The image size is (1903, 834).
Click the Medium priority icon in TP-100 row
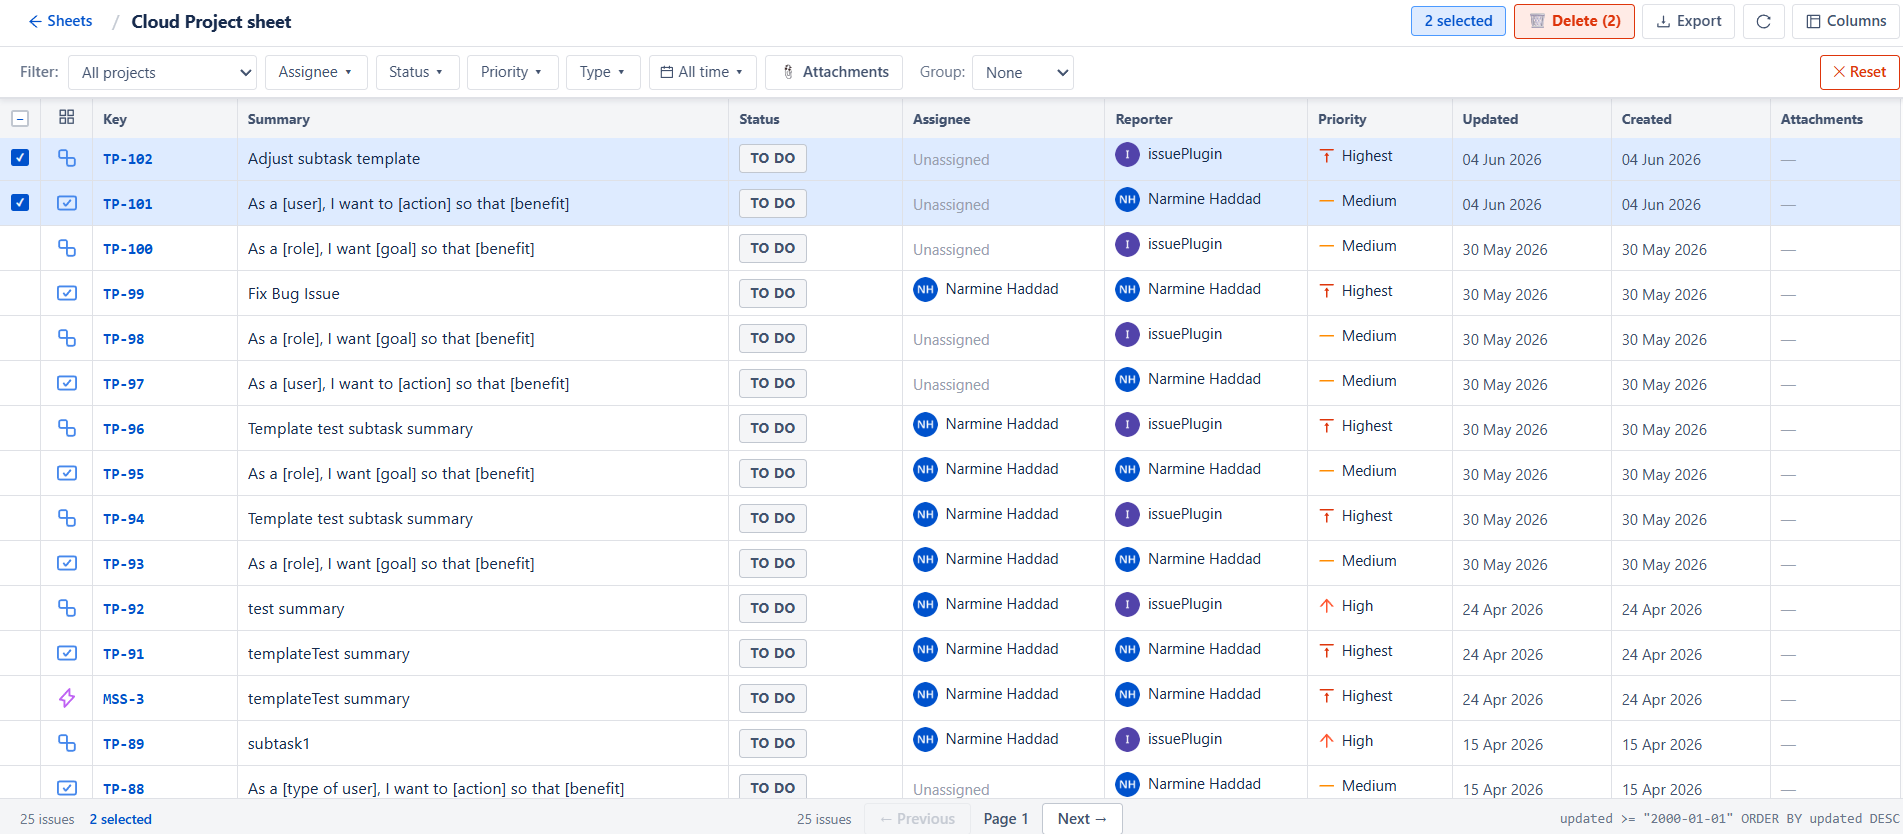[1326, 246]
